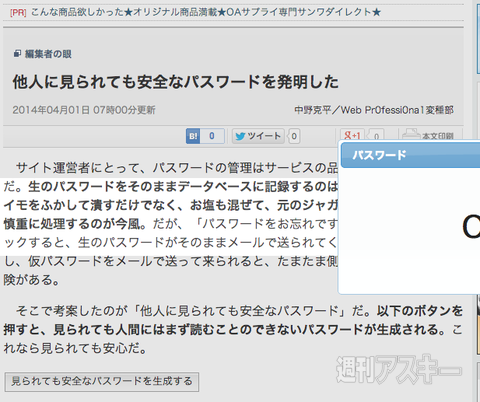The width and height of the screenshot is (480, 402).
Task: Generate password with 見られても安全なパスワードを生成する button
Action: [x=102, y=381]
